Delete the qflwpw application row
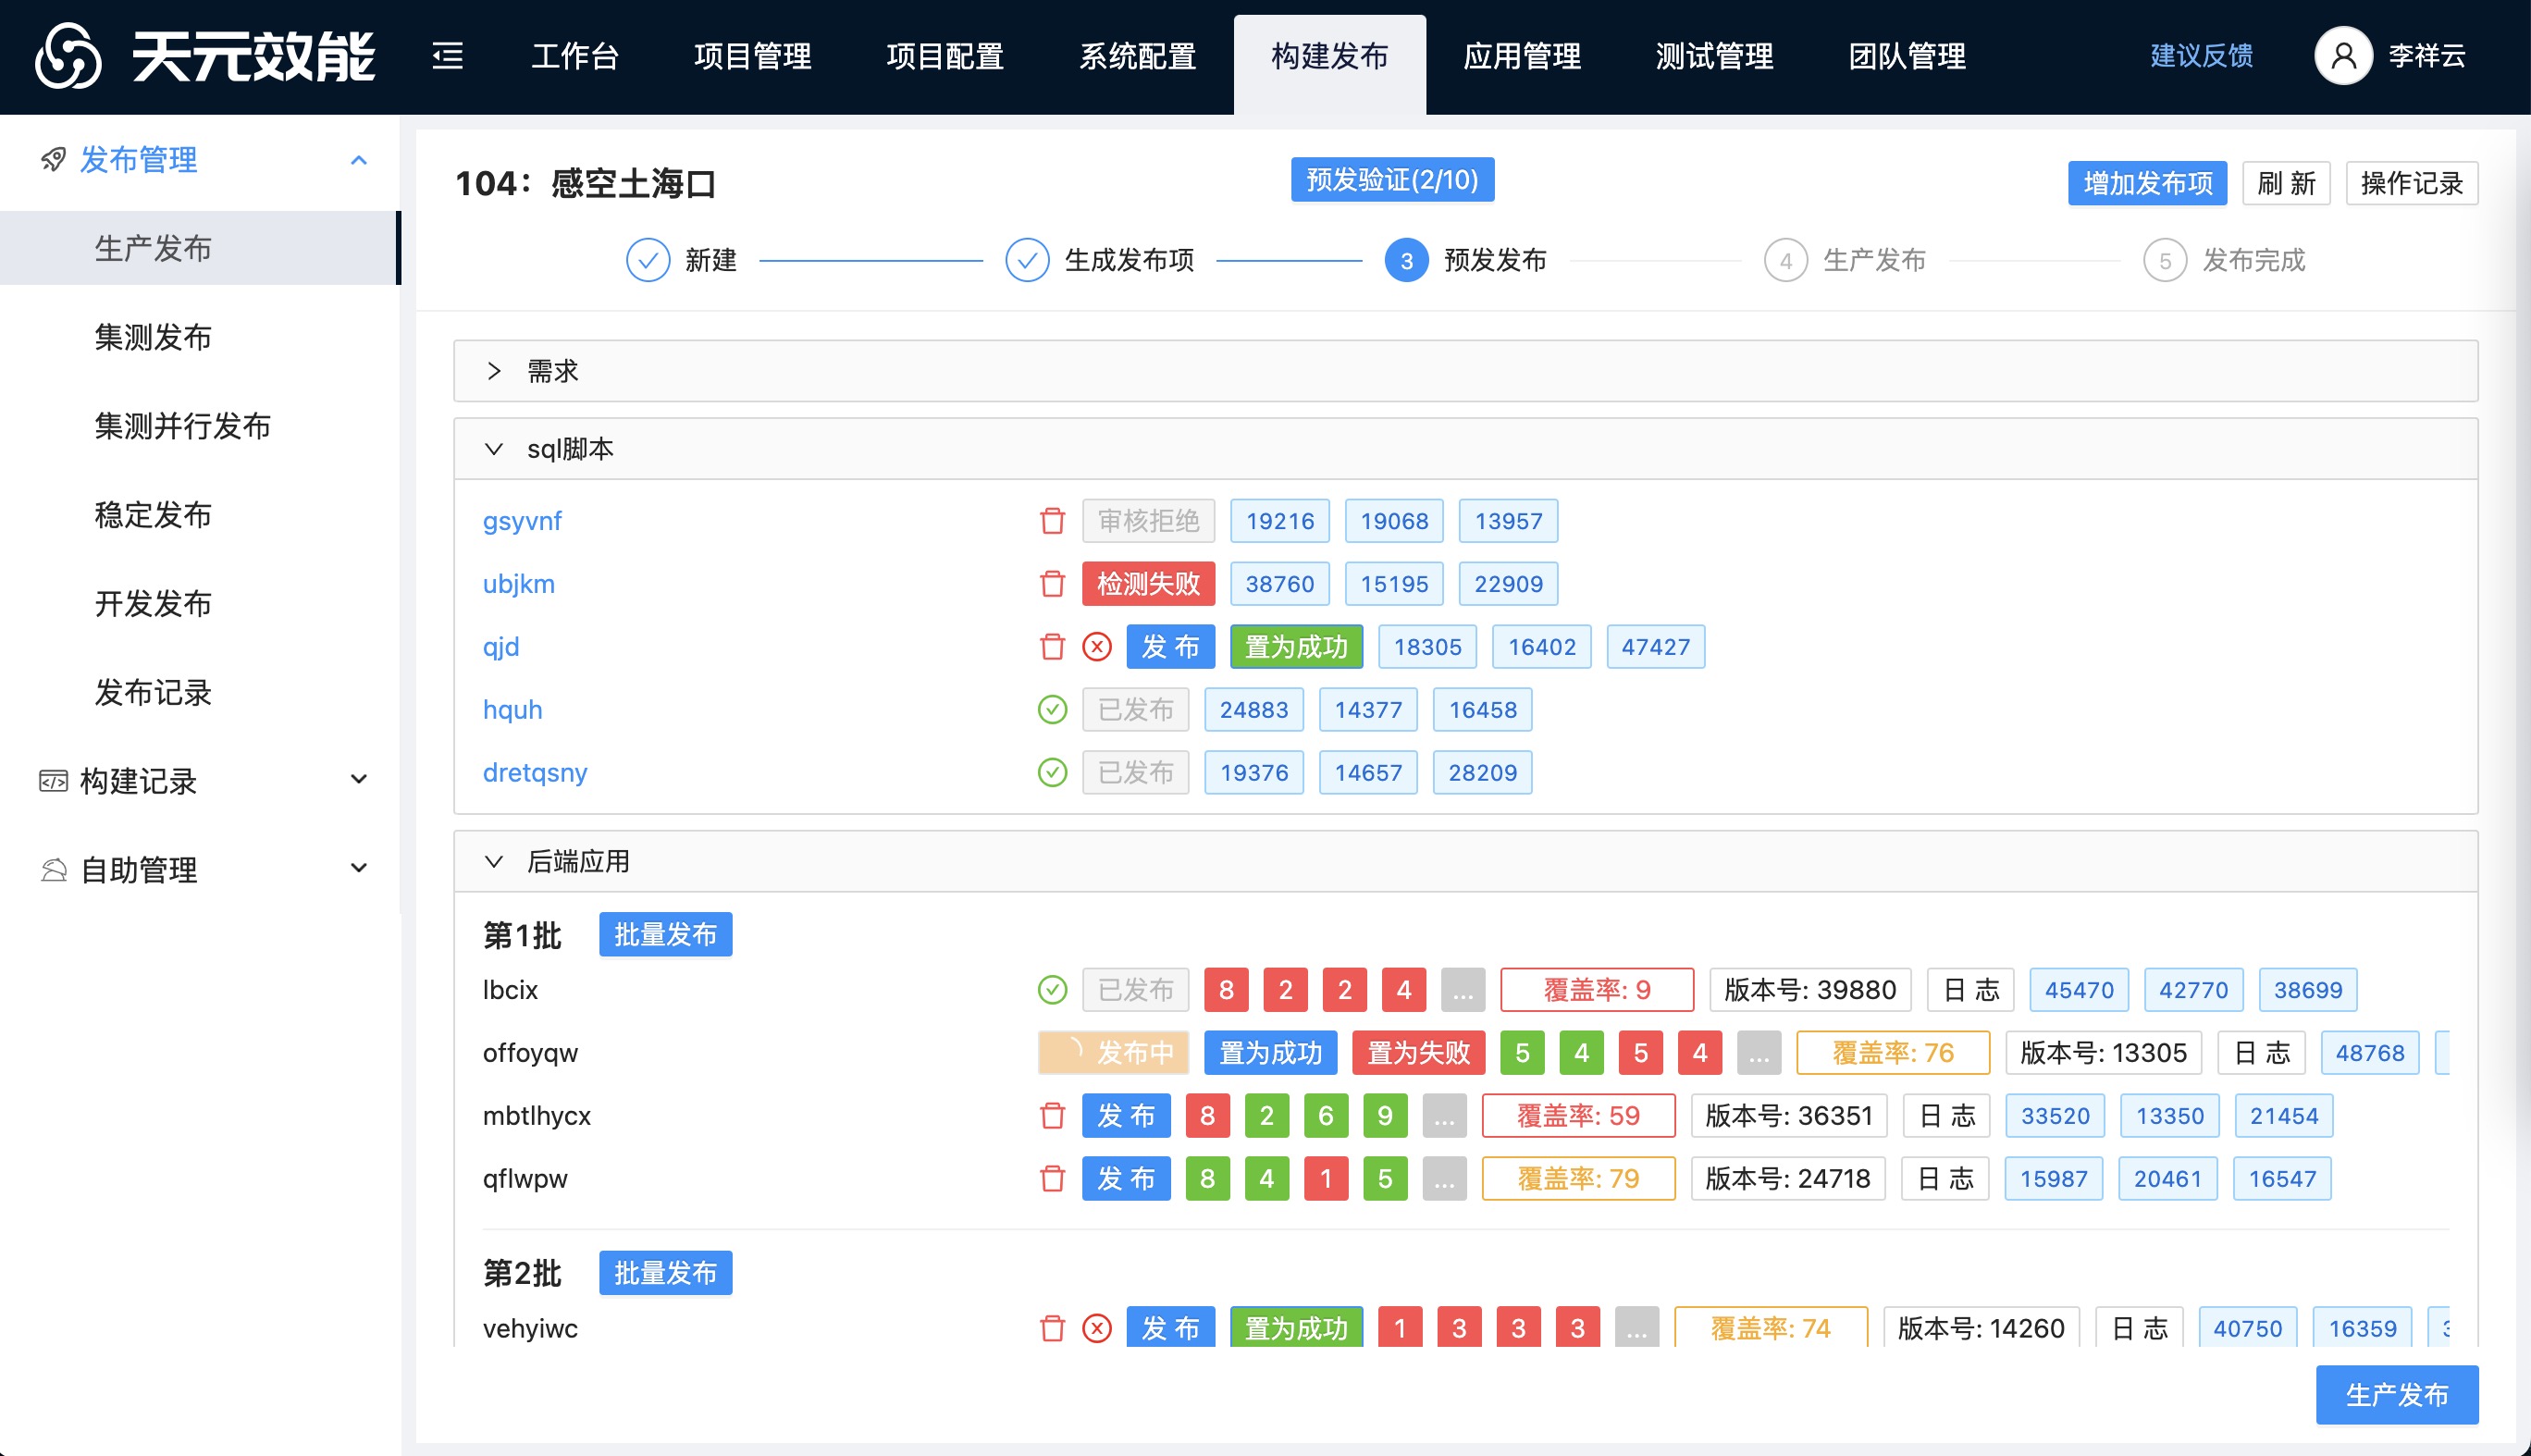Screen dimensions: 2531x1456 [x=1052, y=1179]
